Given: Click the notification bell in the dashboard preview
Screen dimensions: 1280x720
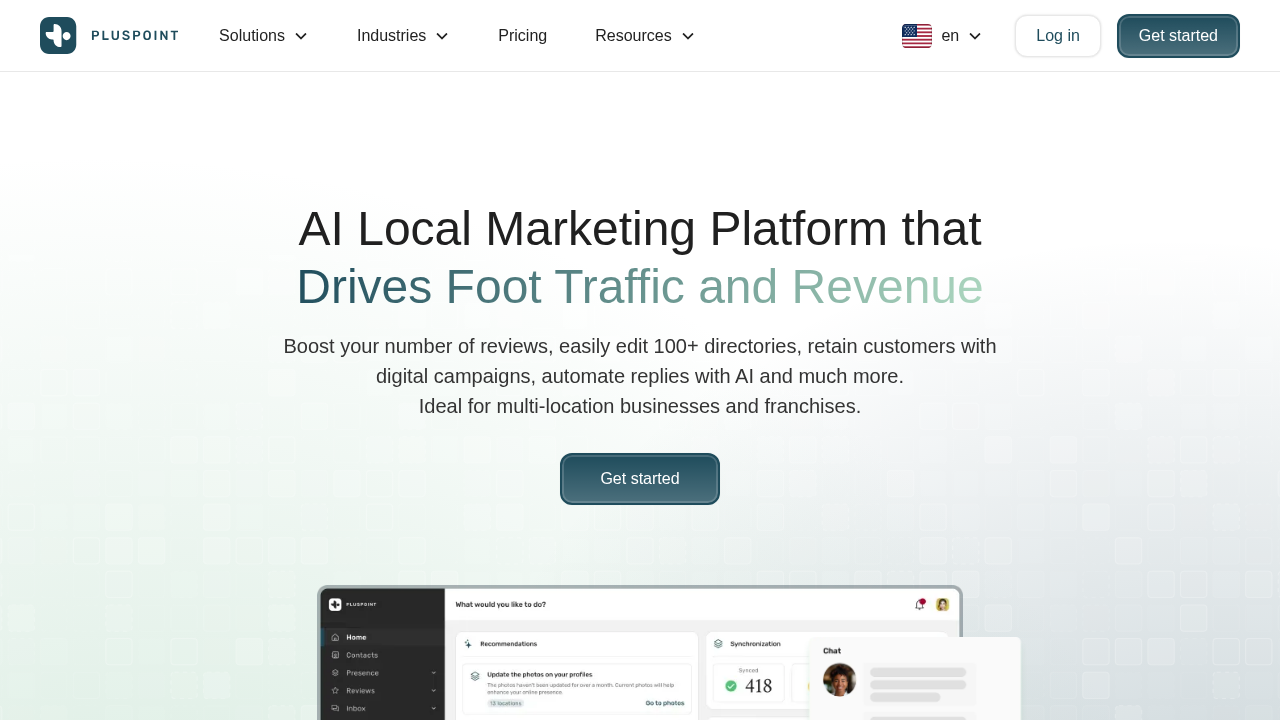Looking at the screenshot, I should point(920,604).
